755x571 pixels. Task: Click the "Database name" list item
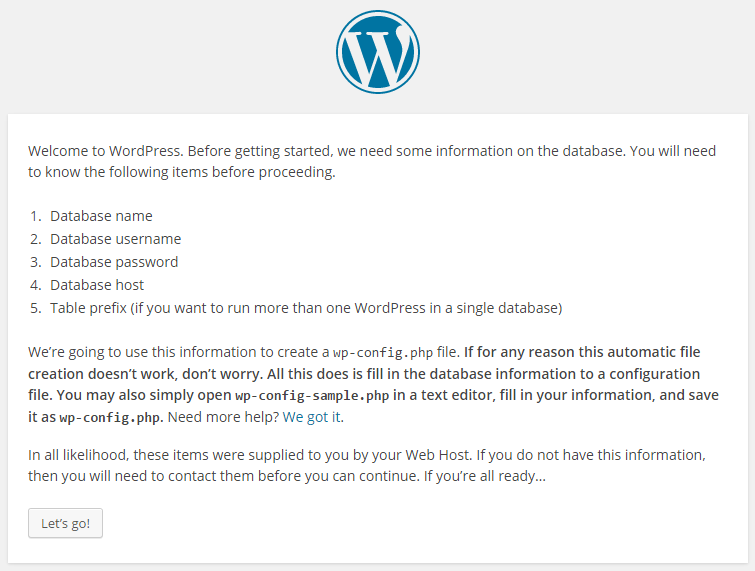(101, 216)
